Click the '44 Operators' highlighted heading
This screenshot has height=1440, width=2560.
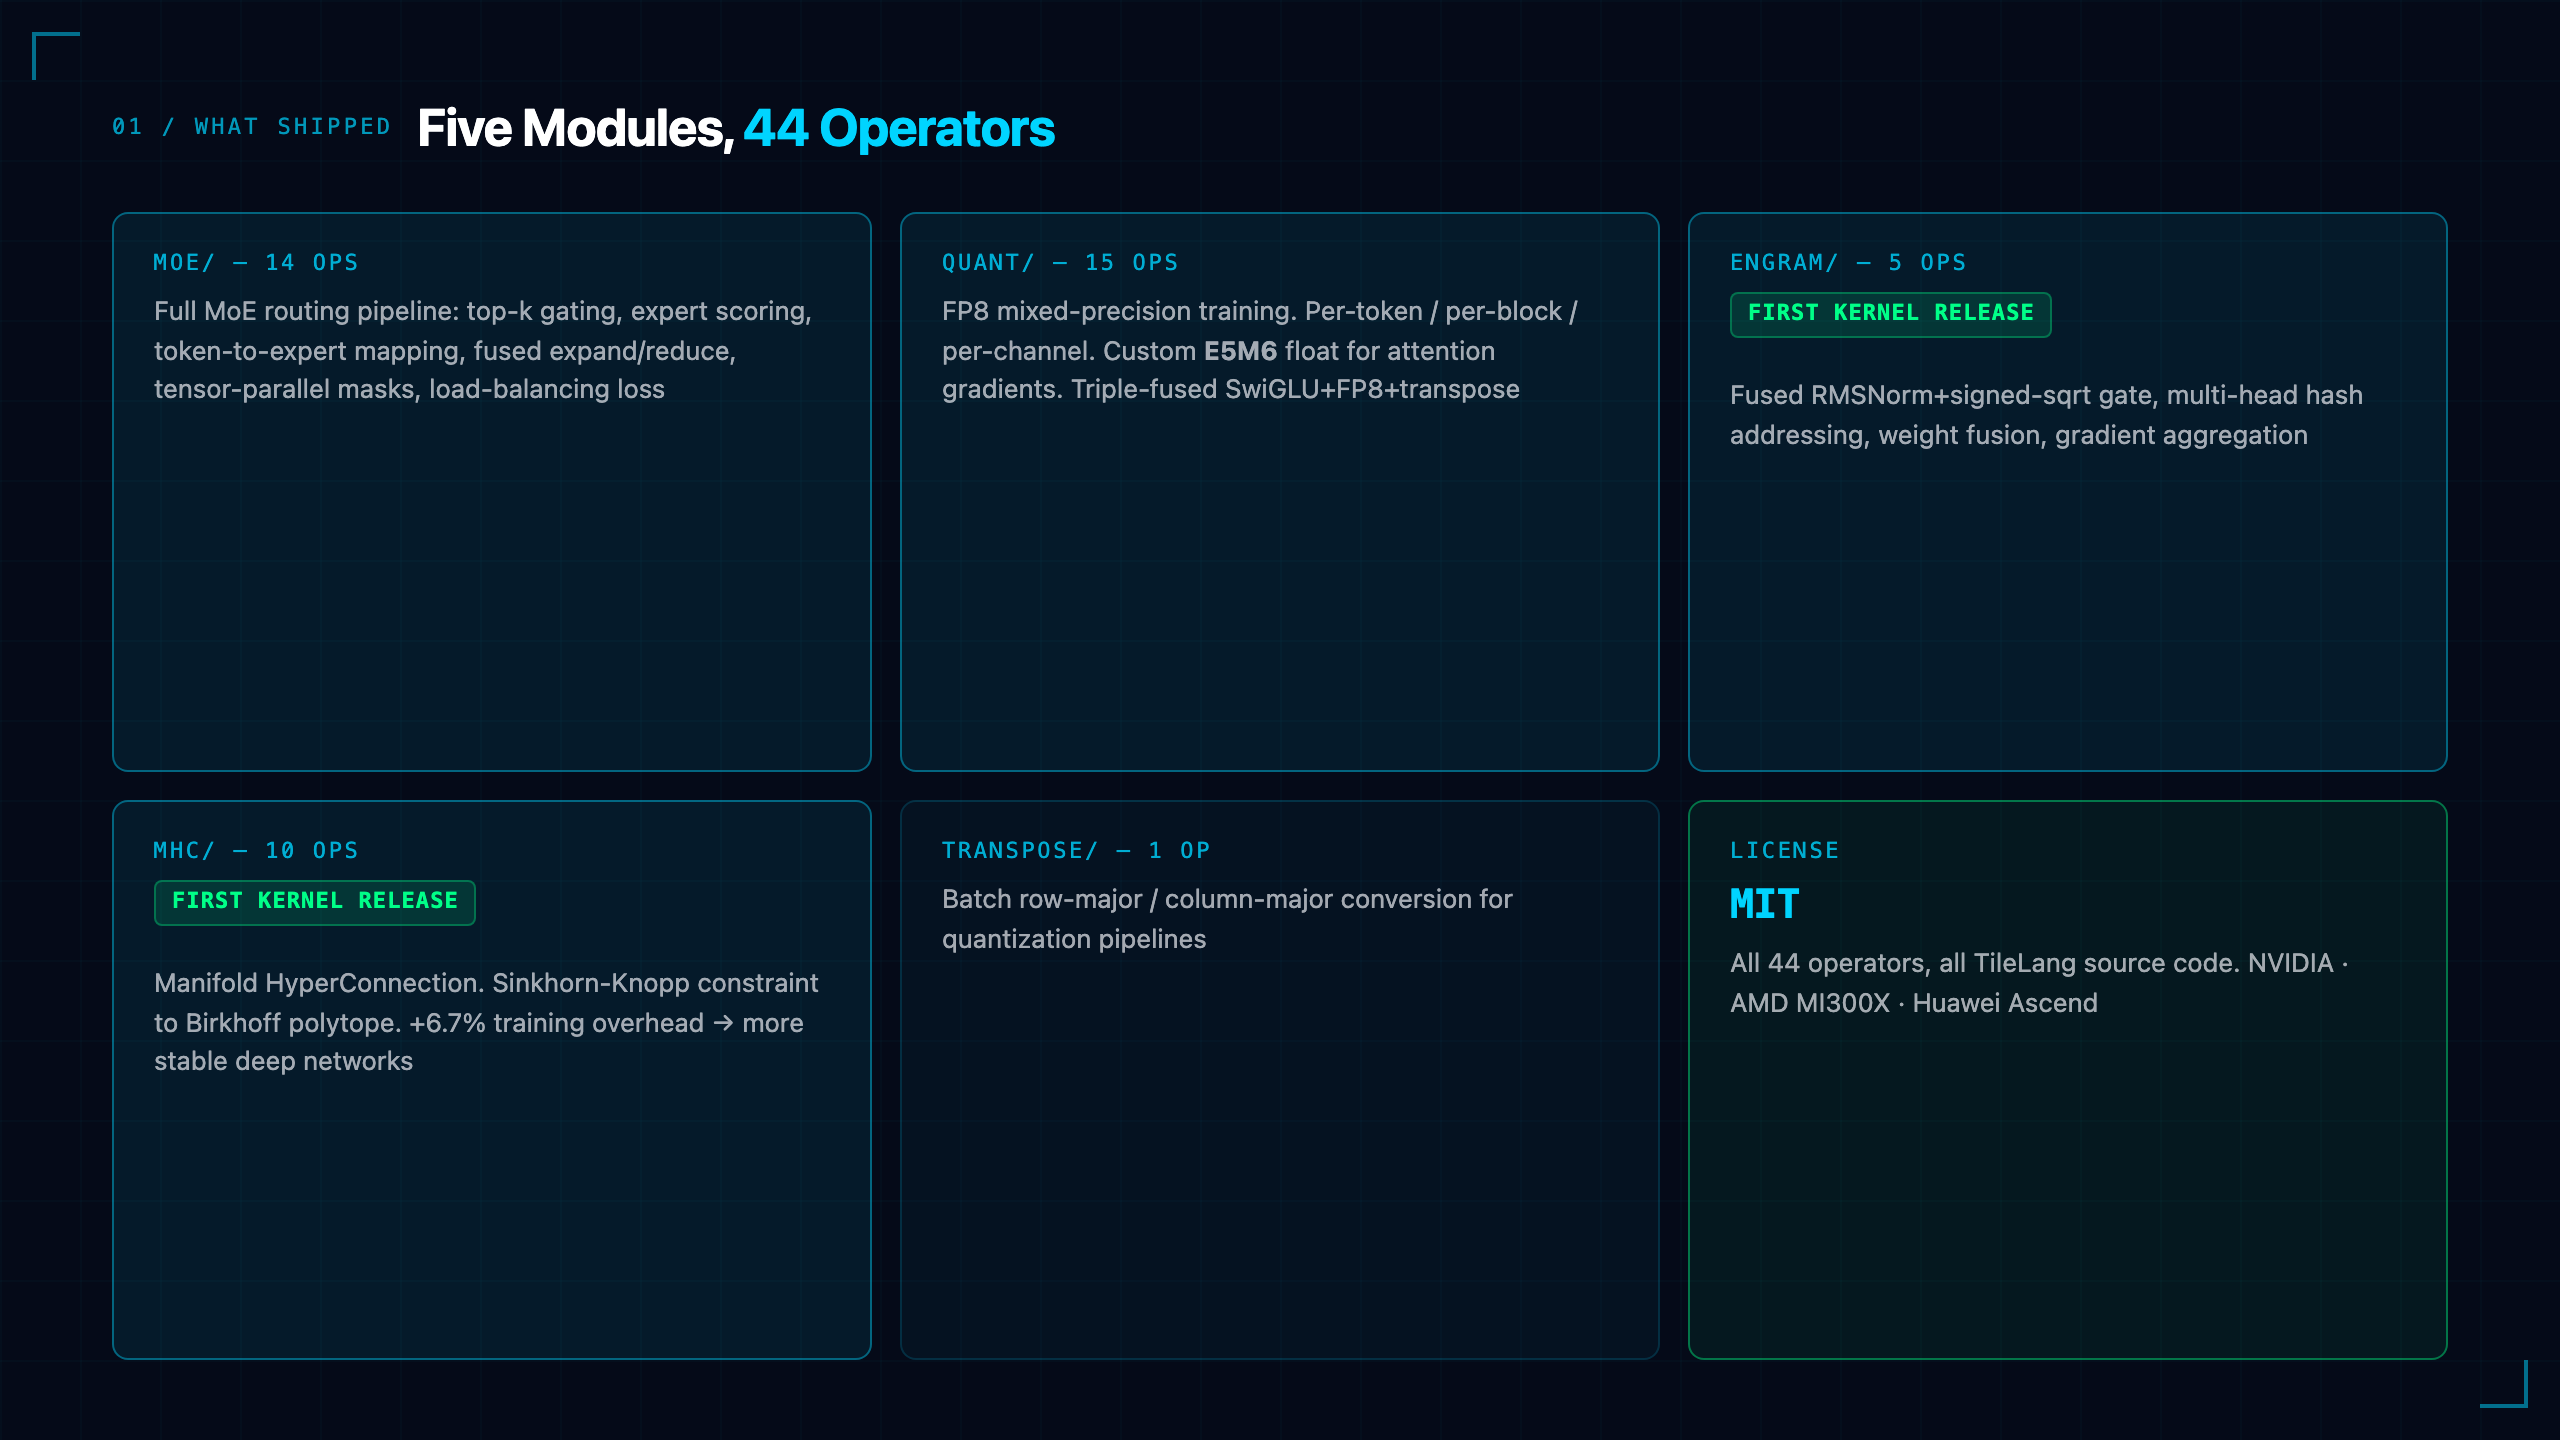[x=899, y=128]
